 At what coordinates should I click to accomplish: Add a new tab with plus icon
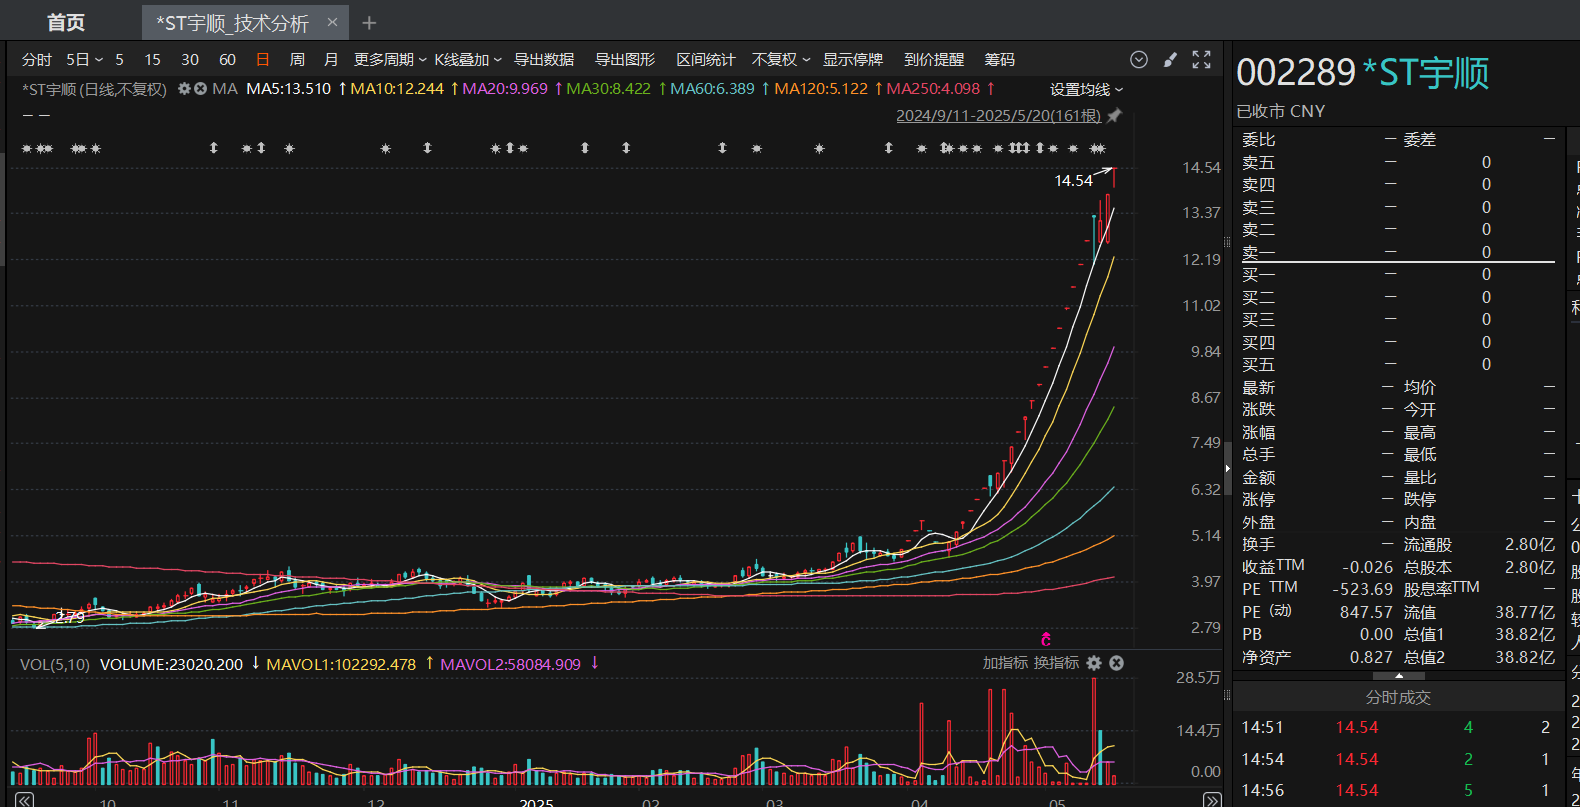(x=369, y=22)
